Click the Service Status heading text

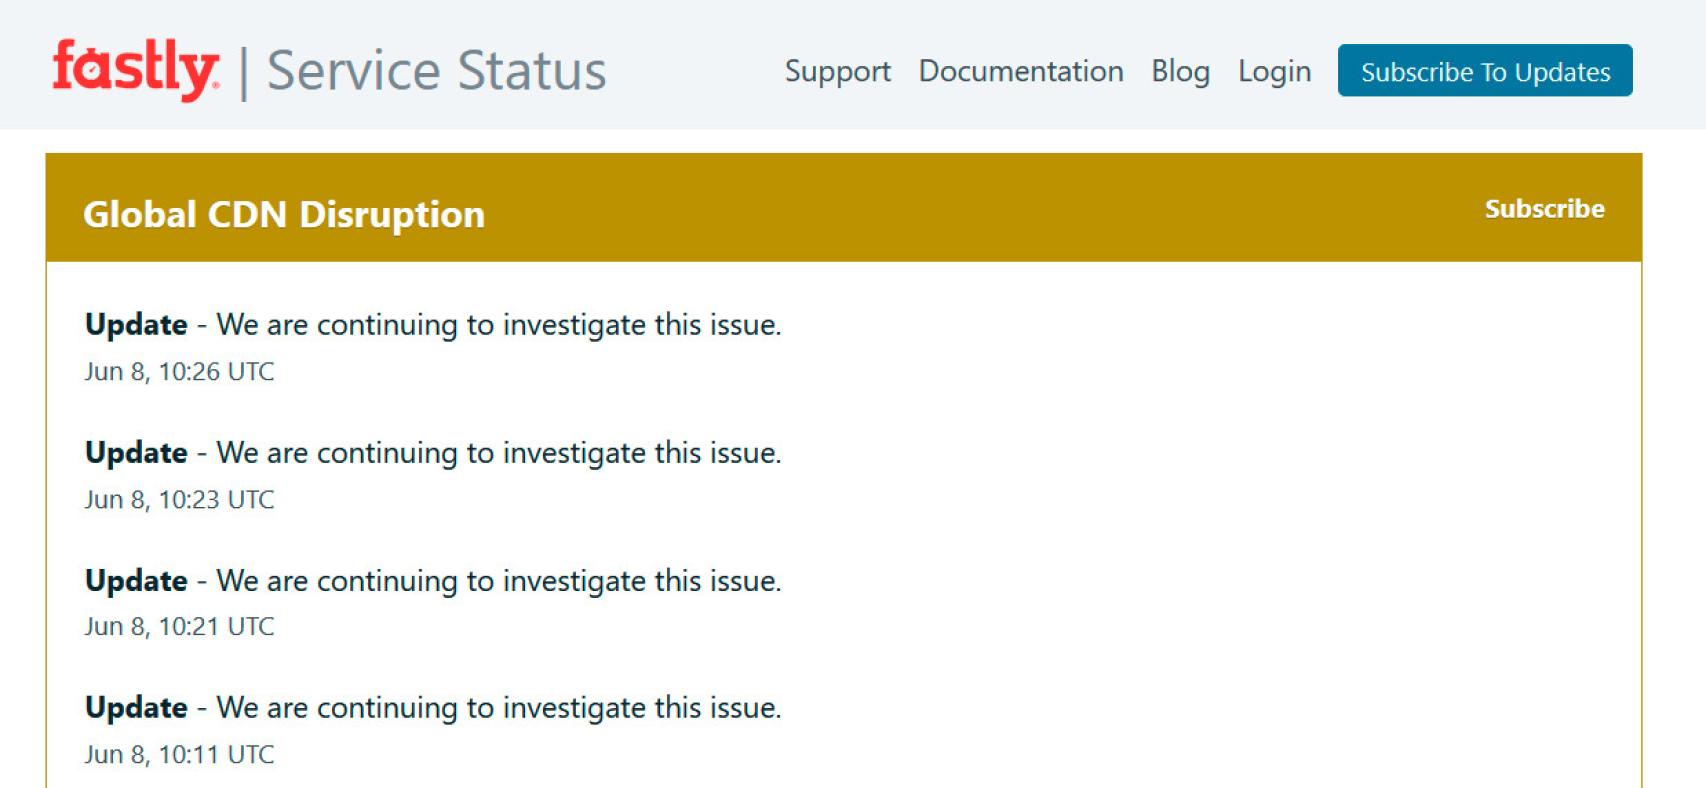[x=436, y=71]
